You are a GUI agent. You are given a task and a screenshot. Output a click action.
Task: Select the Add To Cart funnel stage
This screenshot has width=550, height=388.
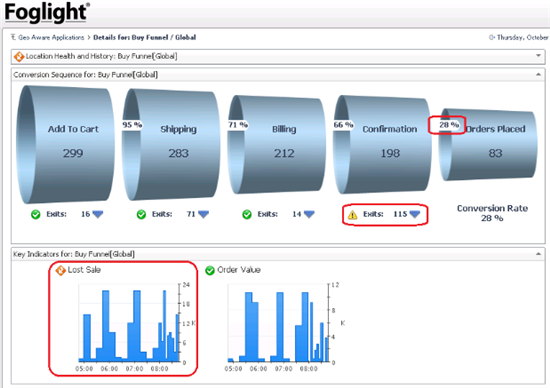pos(66,144)
